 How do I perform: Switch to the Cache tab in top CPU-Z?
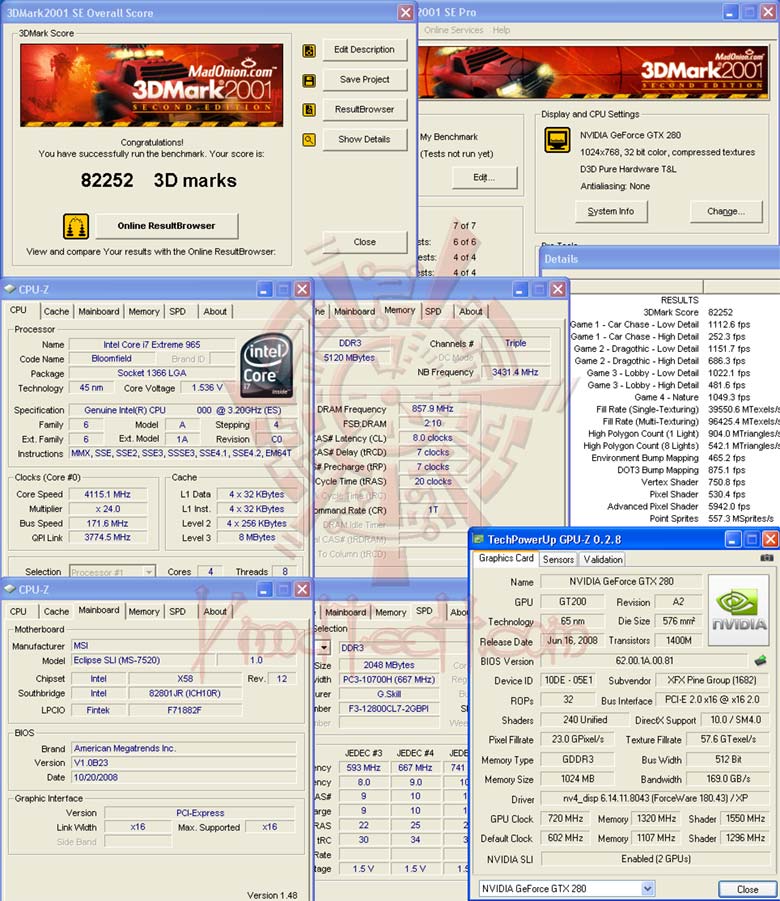56,311
